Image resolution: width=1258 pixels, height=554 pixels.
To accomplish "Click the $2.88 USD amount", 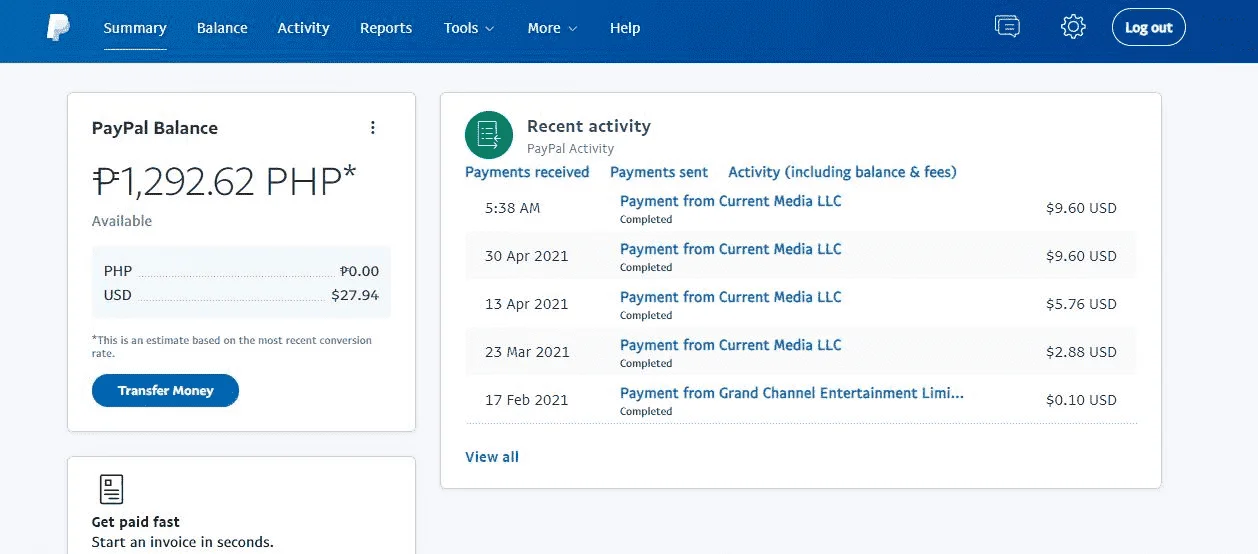I will coord(1081,352).
